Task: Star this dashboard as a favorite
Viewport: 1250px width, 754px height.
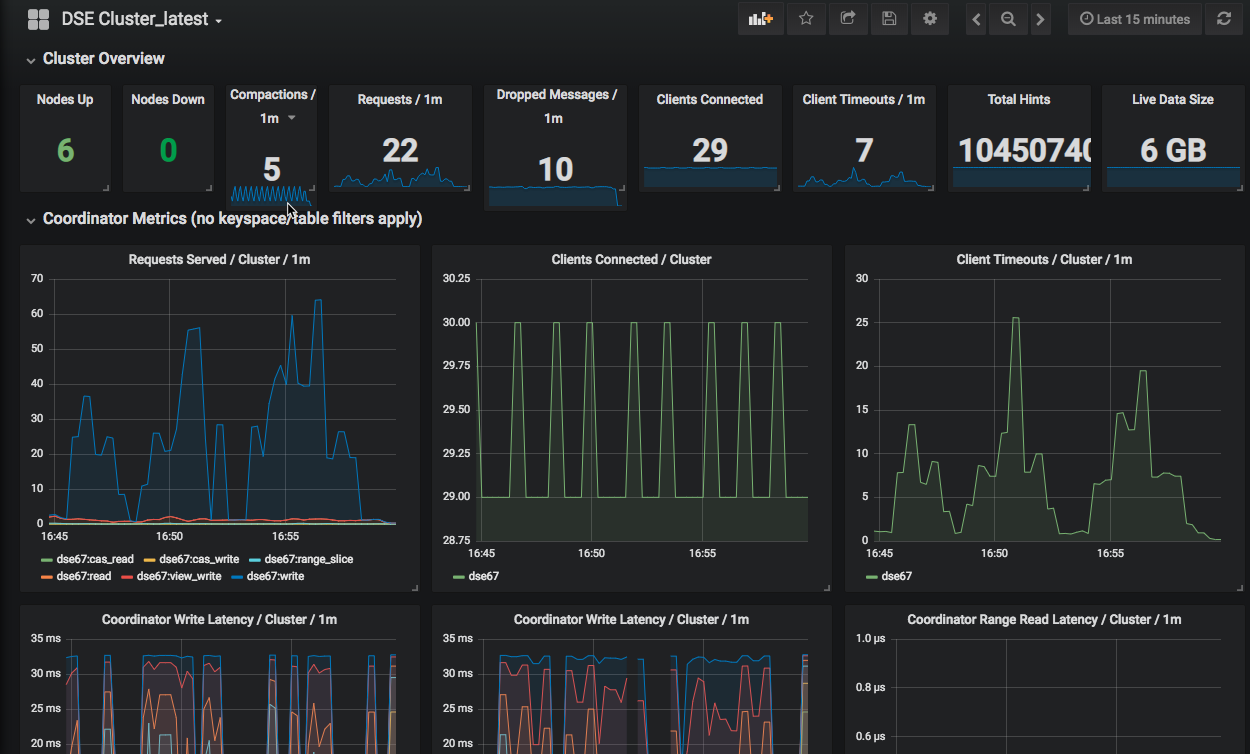Action: tap(806, 19)
